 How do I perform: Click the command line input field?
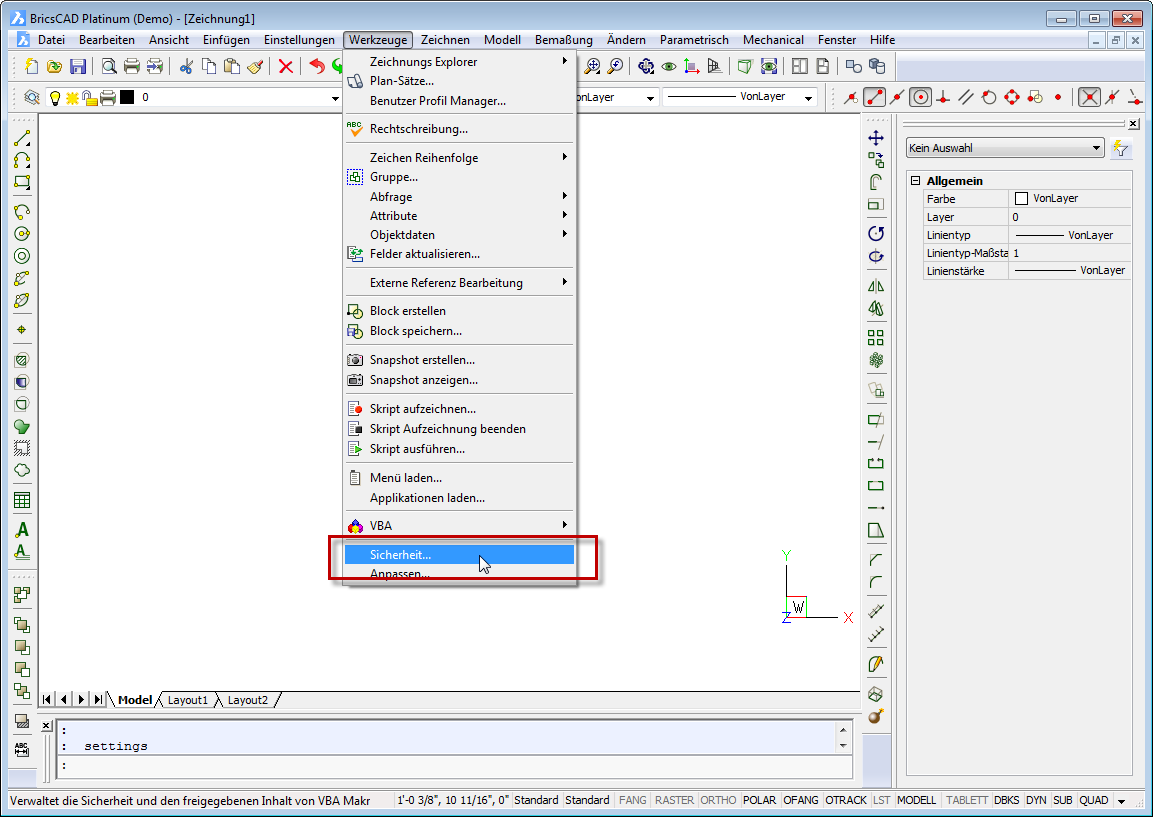(450, 766)
